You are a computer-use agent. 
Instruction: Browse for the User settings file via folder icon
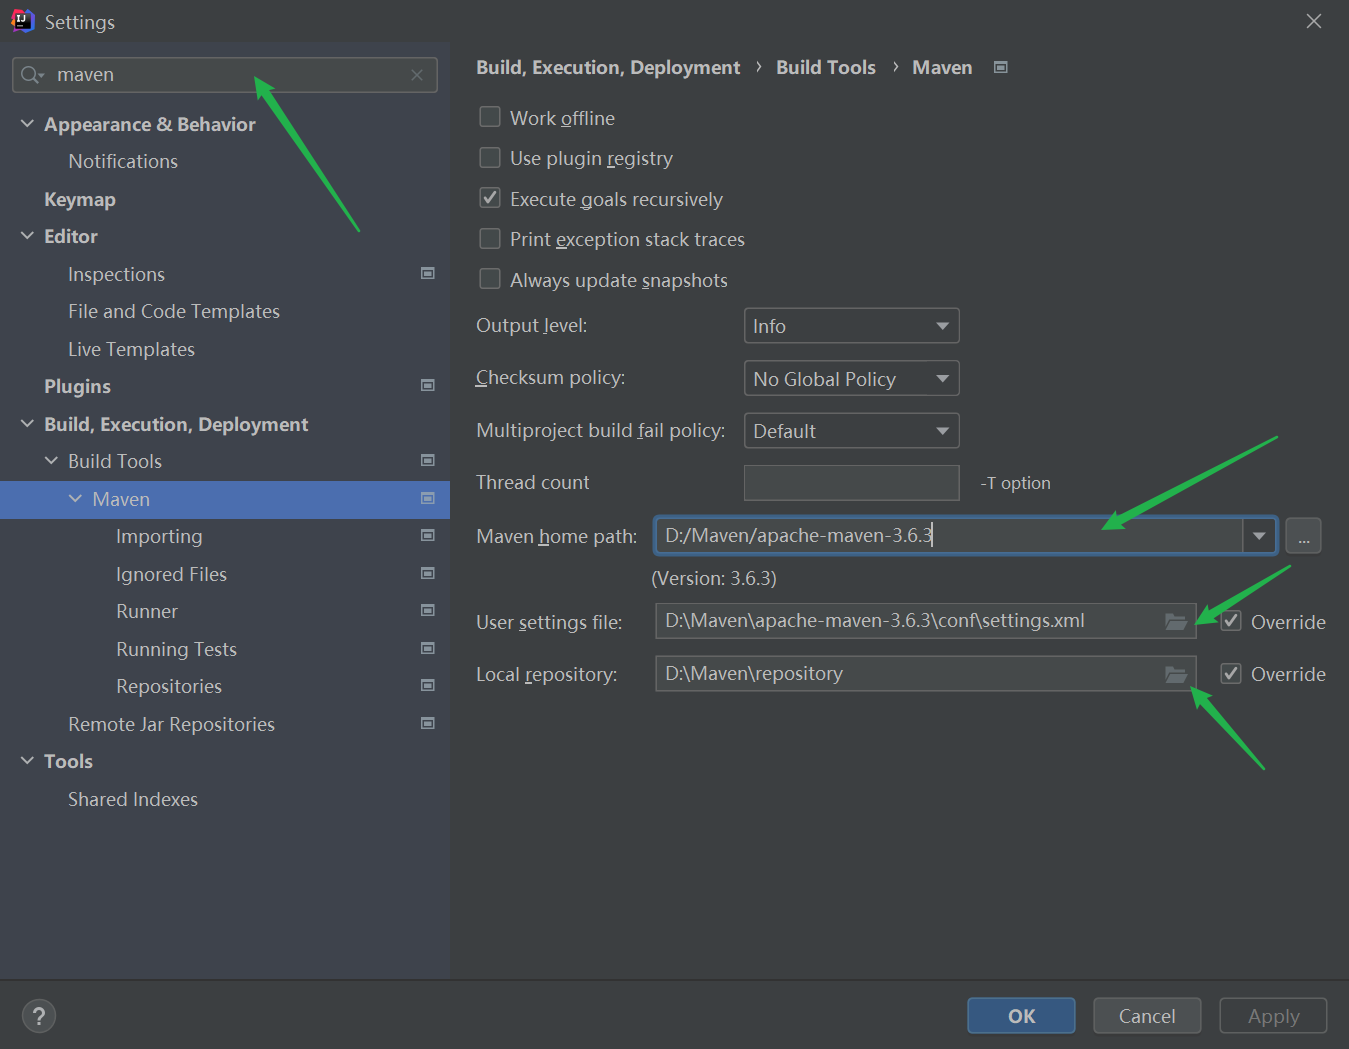click(1176, 622)
